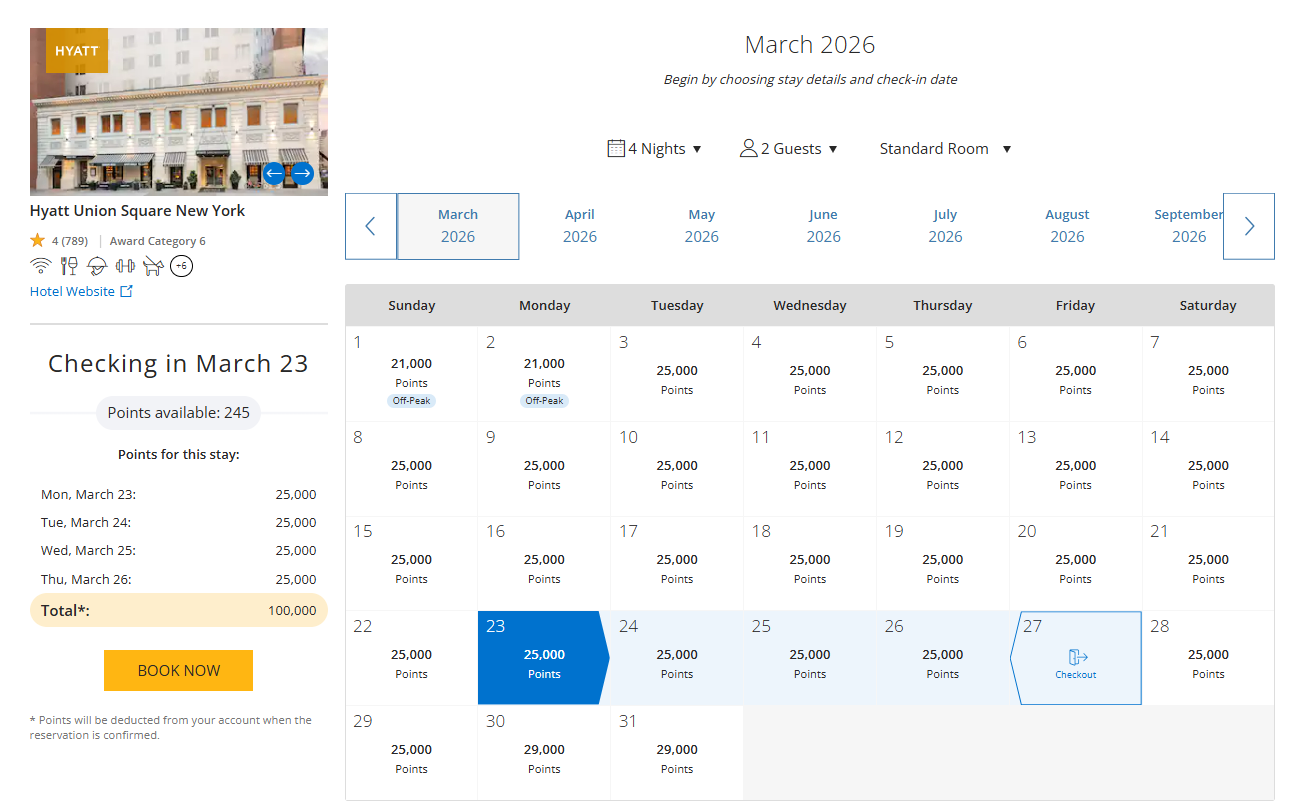Click the BOOK NOW button
The height and width of the screenshot is (812, 1303).
point(178,670)
